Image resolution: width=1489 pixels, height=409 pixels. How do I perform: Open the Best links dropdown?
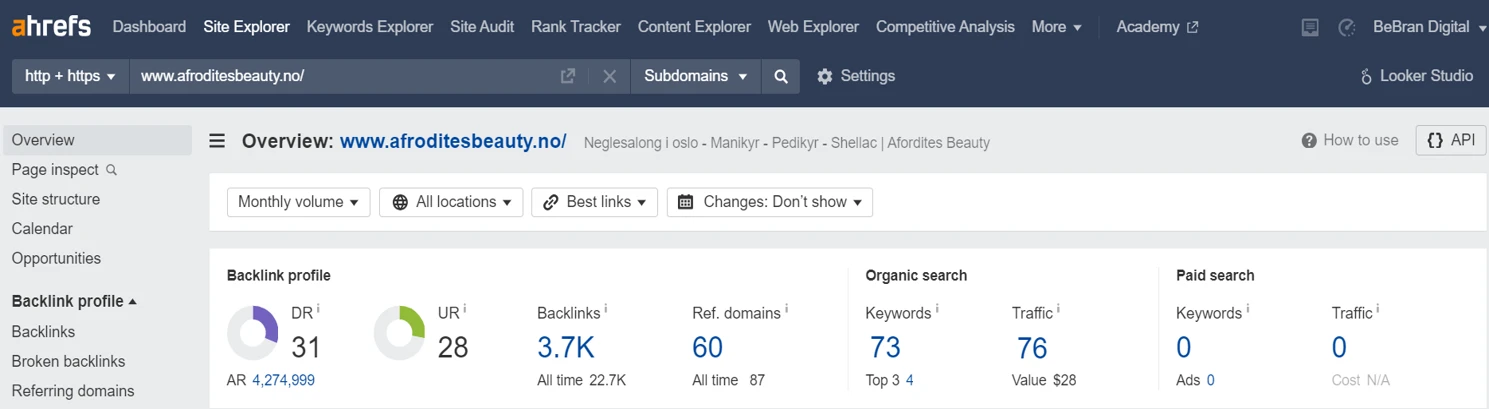pyautogui.click(x=595, y=202)
